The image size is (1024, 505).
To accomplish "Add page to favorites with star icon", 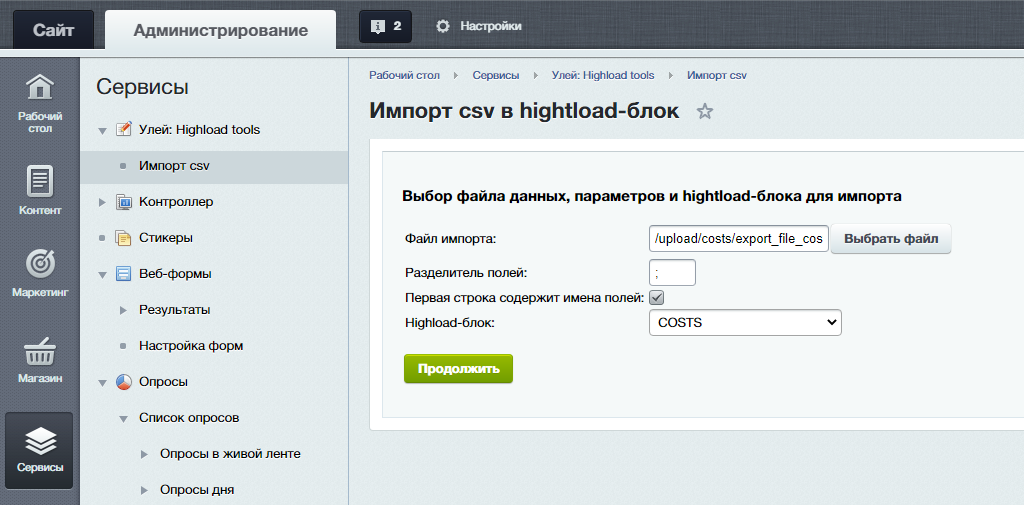I will tap(705, 111).
